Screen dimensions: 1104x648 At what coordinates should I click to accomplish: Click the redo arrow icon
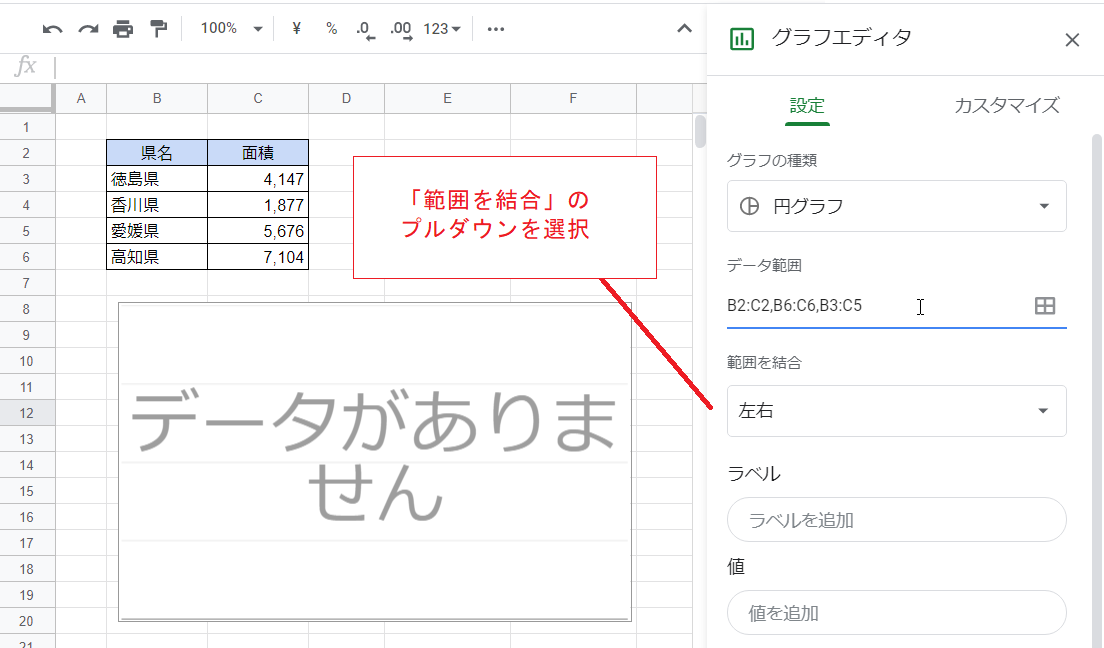(x=88, y=29)
